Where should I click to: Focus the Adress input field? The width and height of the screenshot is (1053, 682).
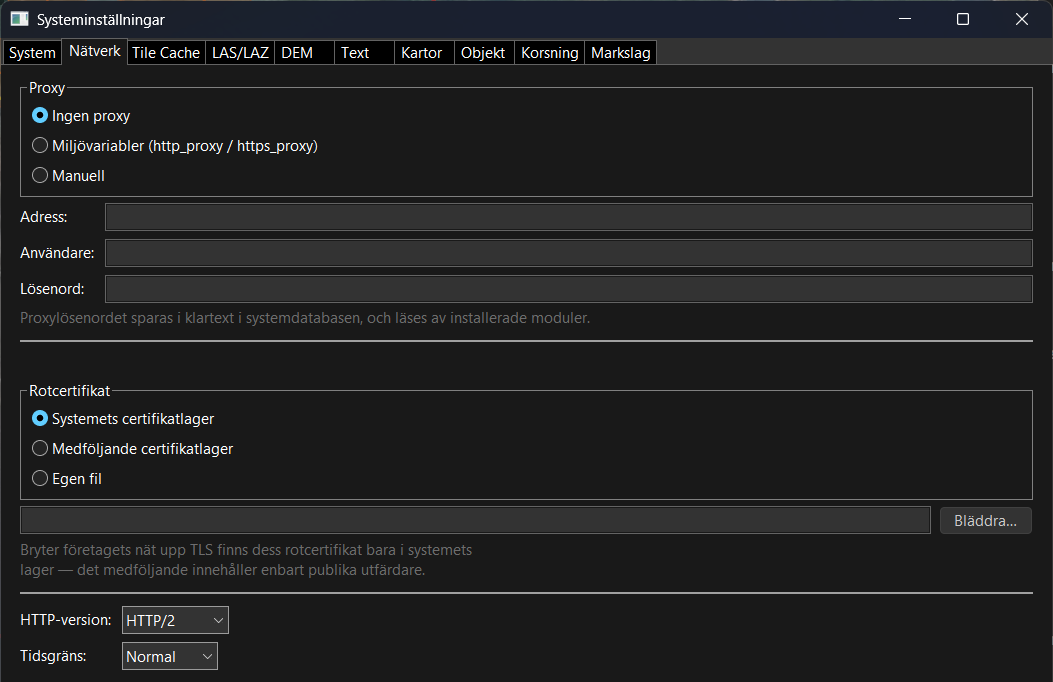click(568, 217)
